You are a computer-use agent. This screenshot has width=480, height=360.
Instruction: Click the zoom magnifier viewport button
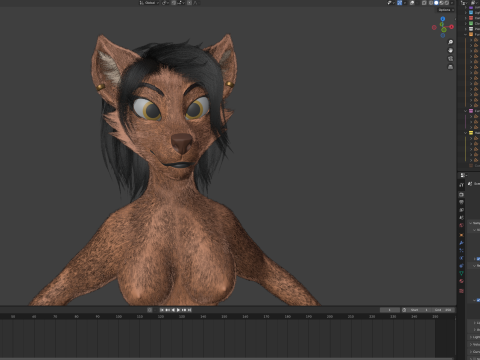(x=451, y=42)
